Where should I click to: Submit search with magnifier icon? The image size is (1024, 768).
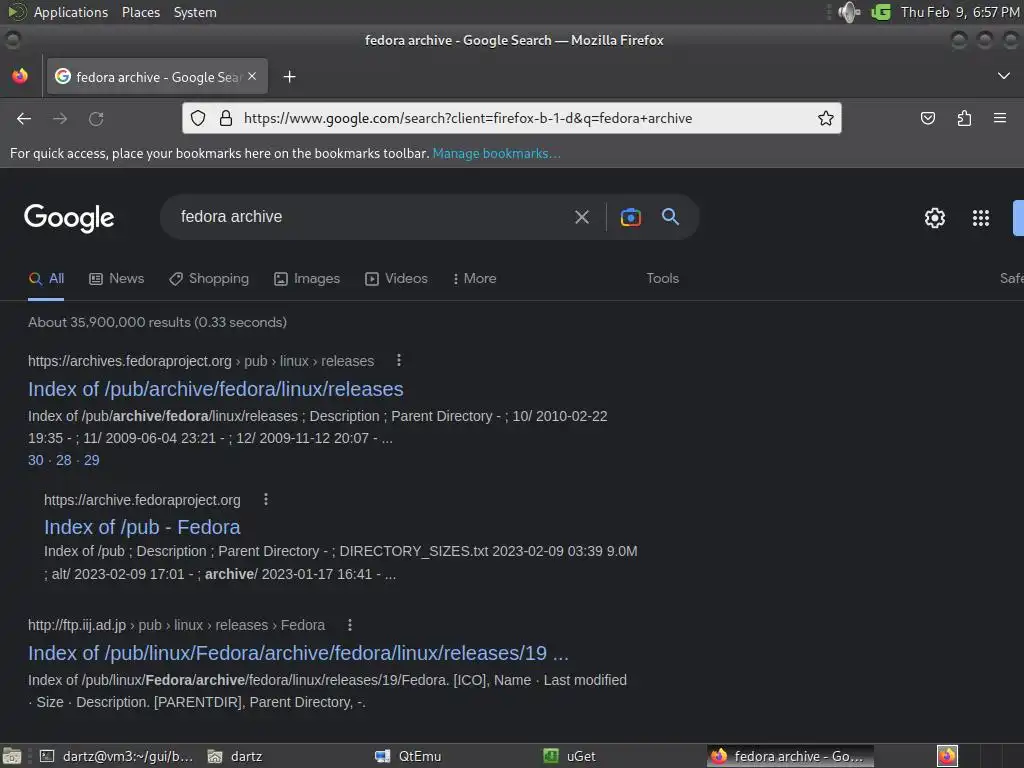coord(670,217)
